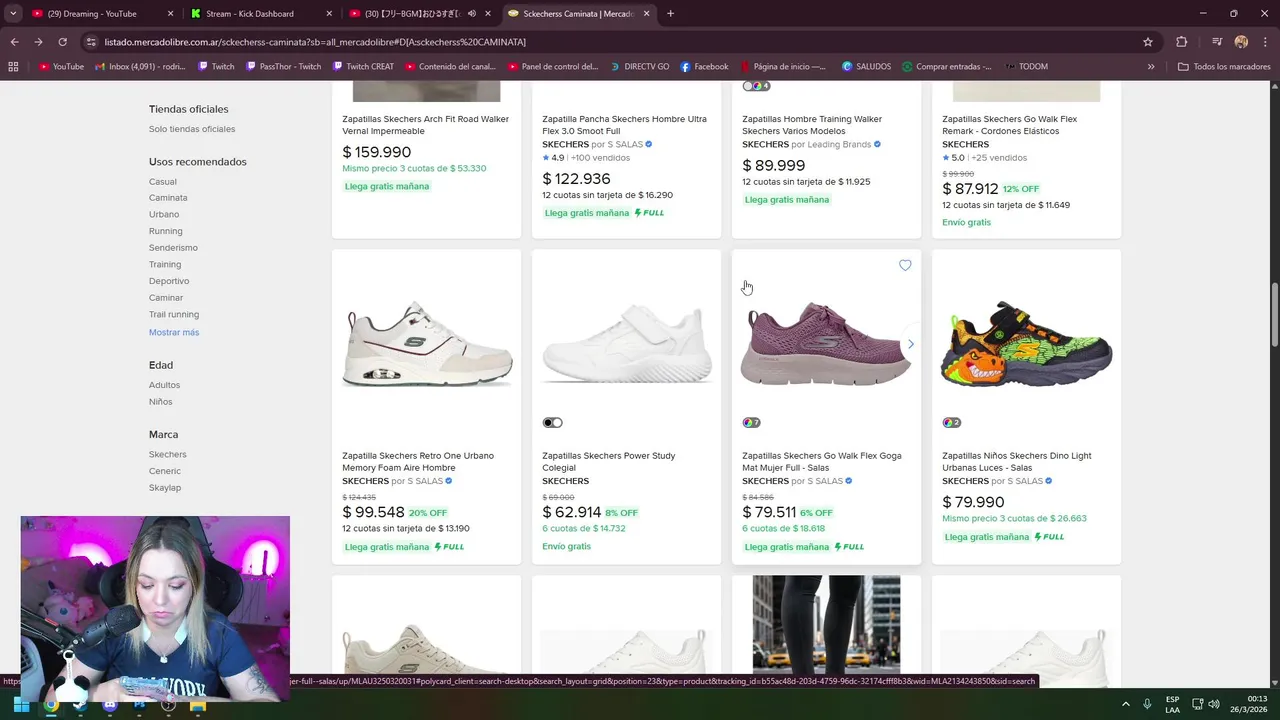This screenshot has height=720, width=1280.
Task: Click the address bar URL field
Action: [620, 42]
